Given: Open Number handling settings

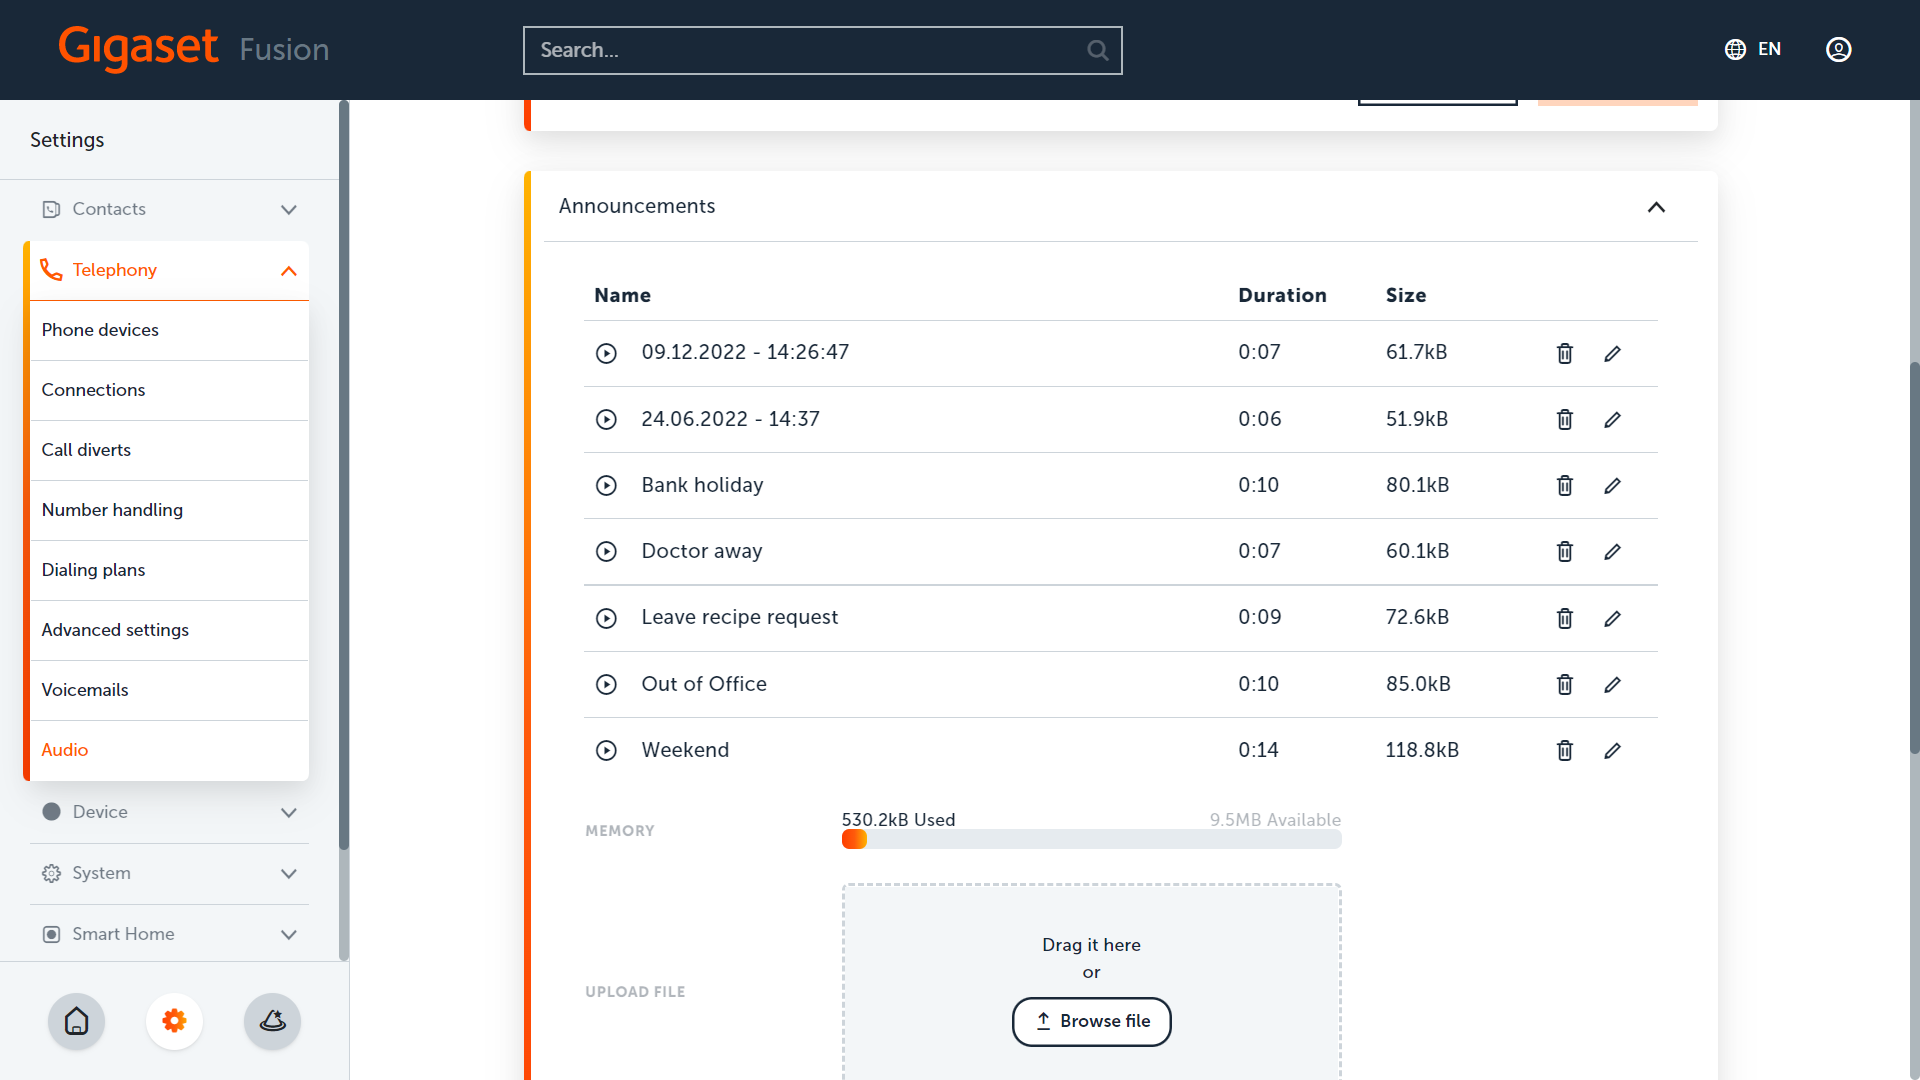Looking at the screenshot, I should [x=169, y=510].
